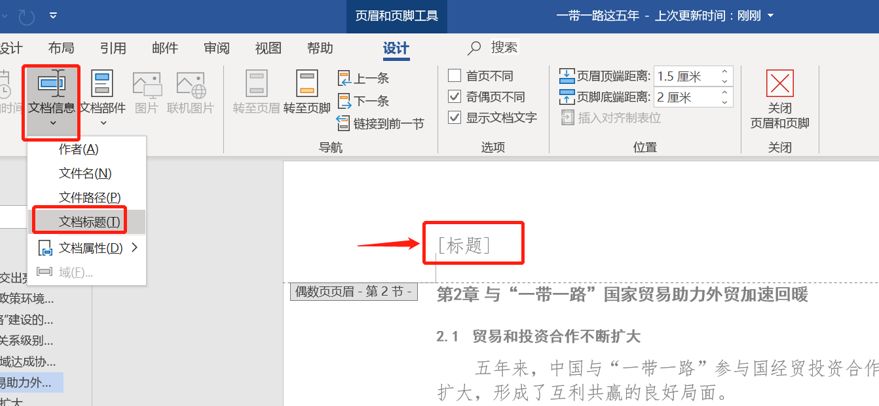Click the heading 第2章 与"一带一路"国家贸易助力外贸加速回暖
This screenshot has height=406, width=879.
[x=622, y=295]
